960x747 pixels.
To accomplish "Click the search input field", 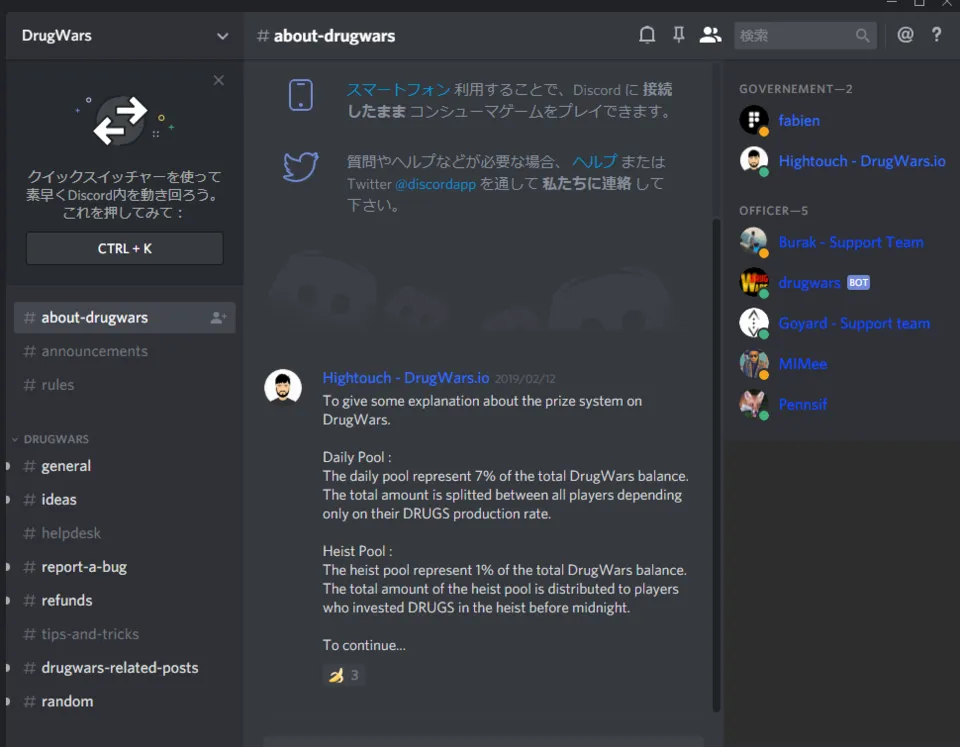I will (805, 36).
